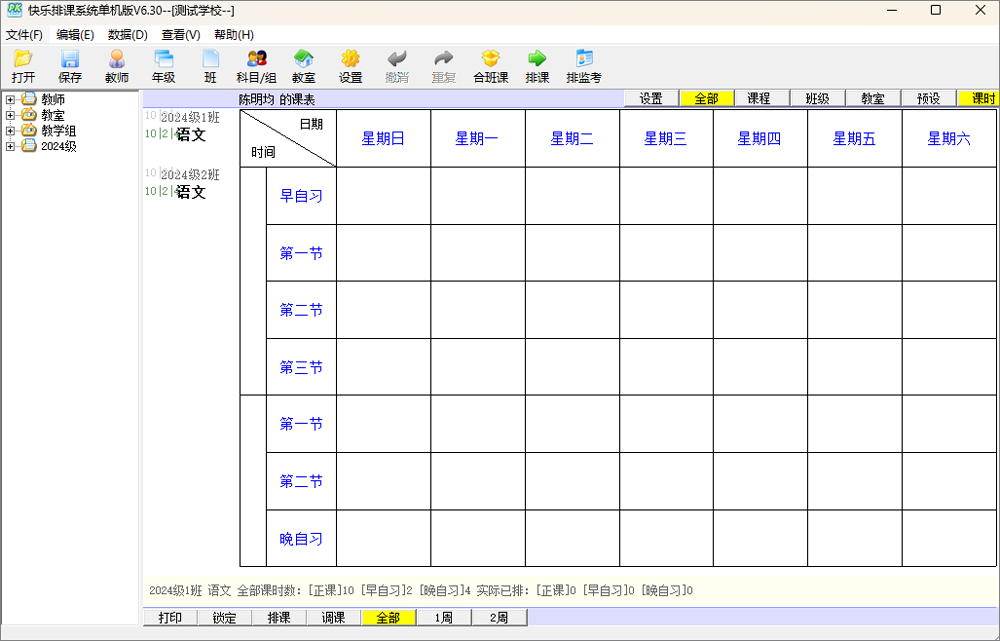Open the 教师 (Teacher) management icon
1000x641 pixels.
pyautogui.click(x=116, y=66)
